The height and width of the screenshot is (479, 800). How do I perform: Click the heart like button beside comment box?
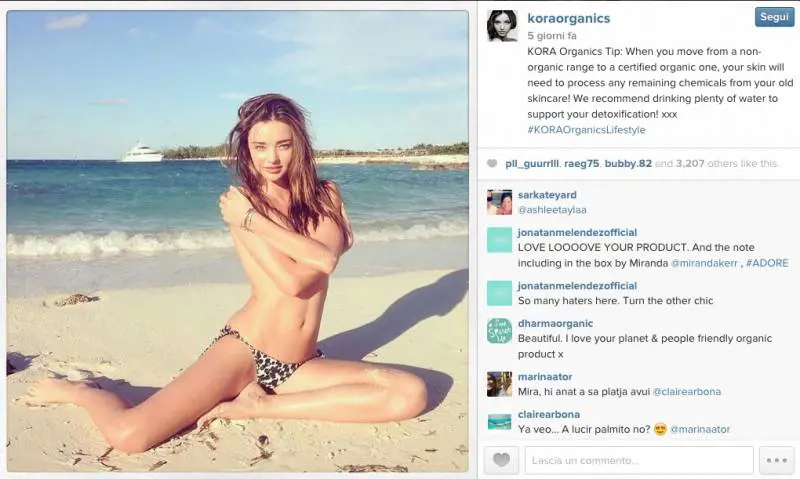pos(502,460)
